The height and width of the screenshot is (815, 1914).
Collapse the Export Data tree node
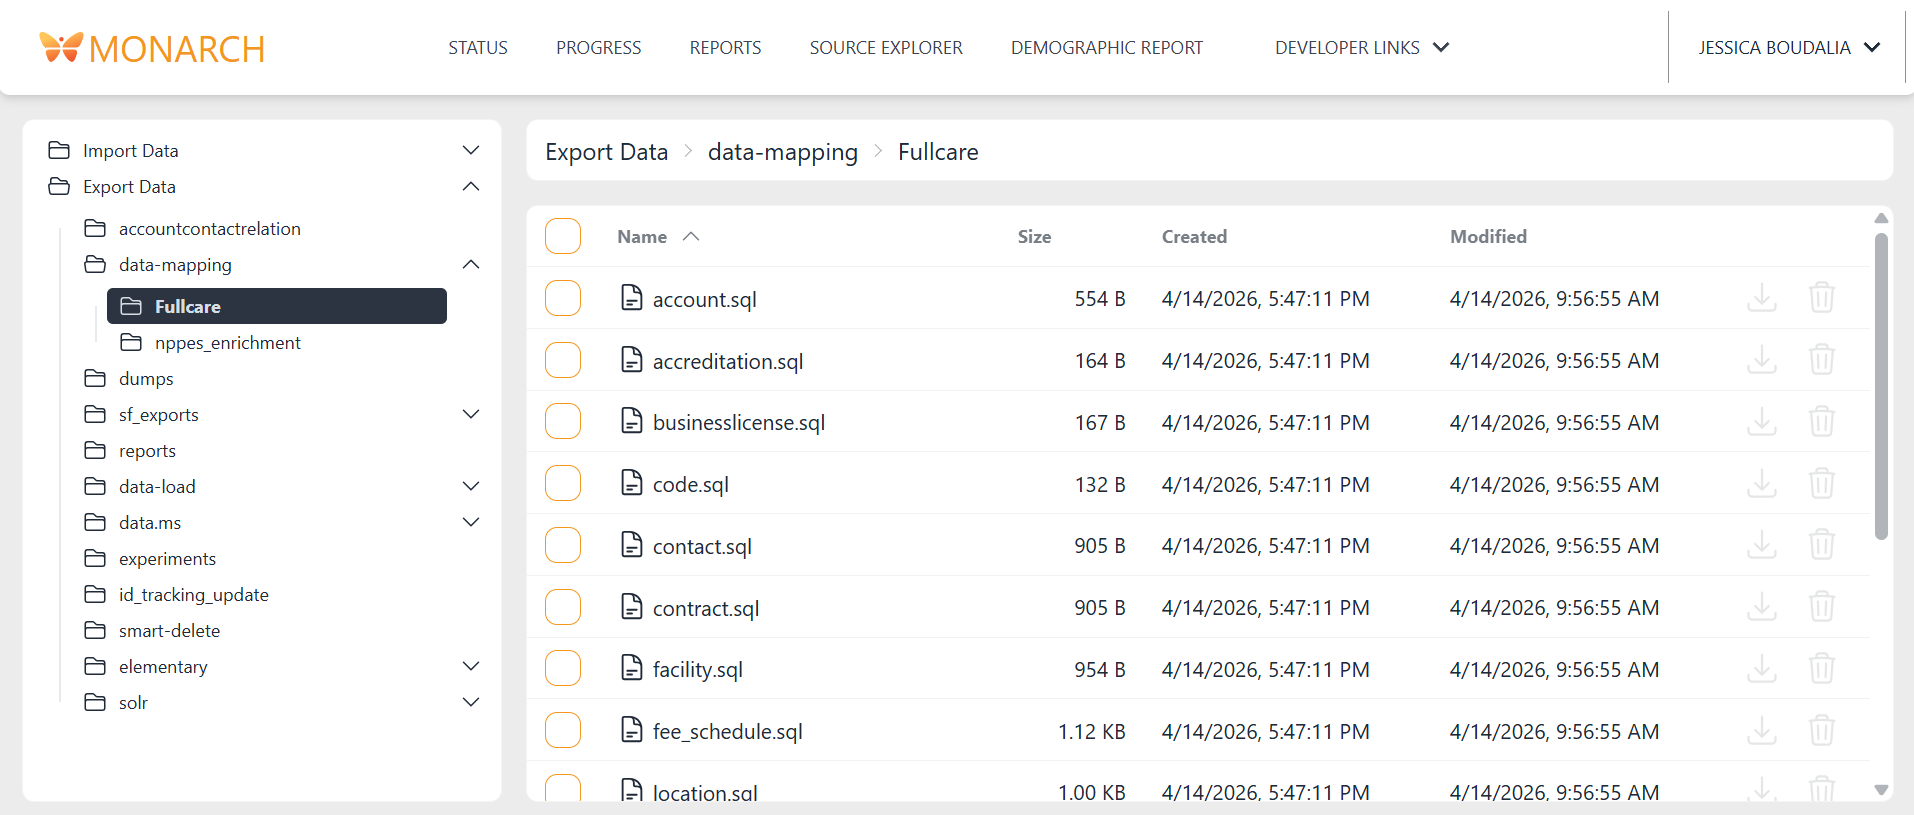coord(471,186)
